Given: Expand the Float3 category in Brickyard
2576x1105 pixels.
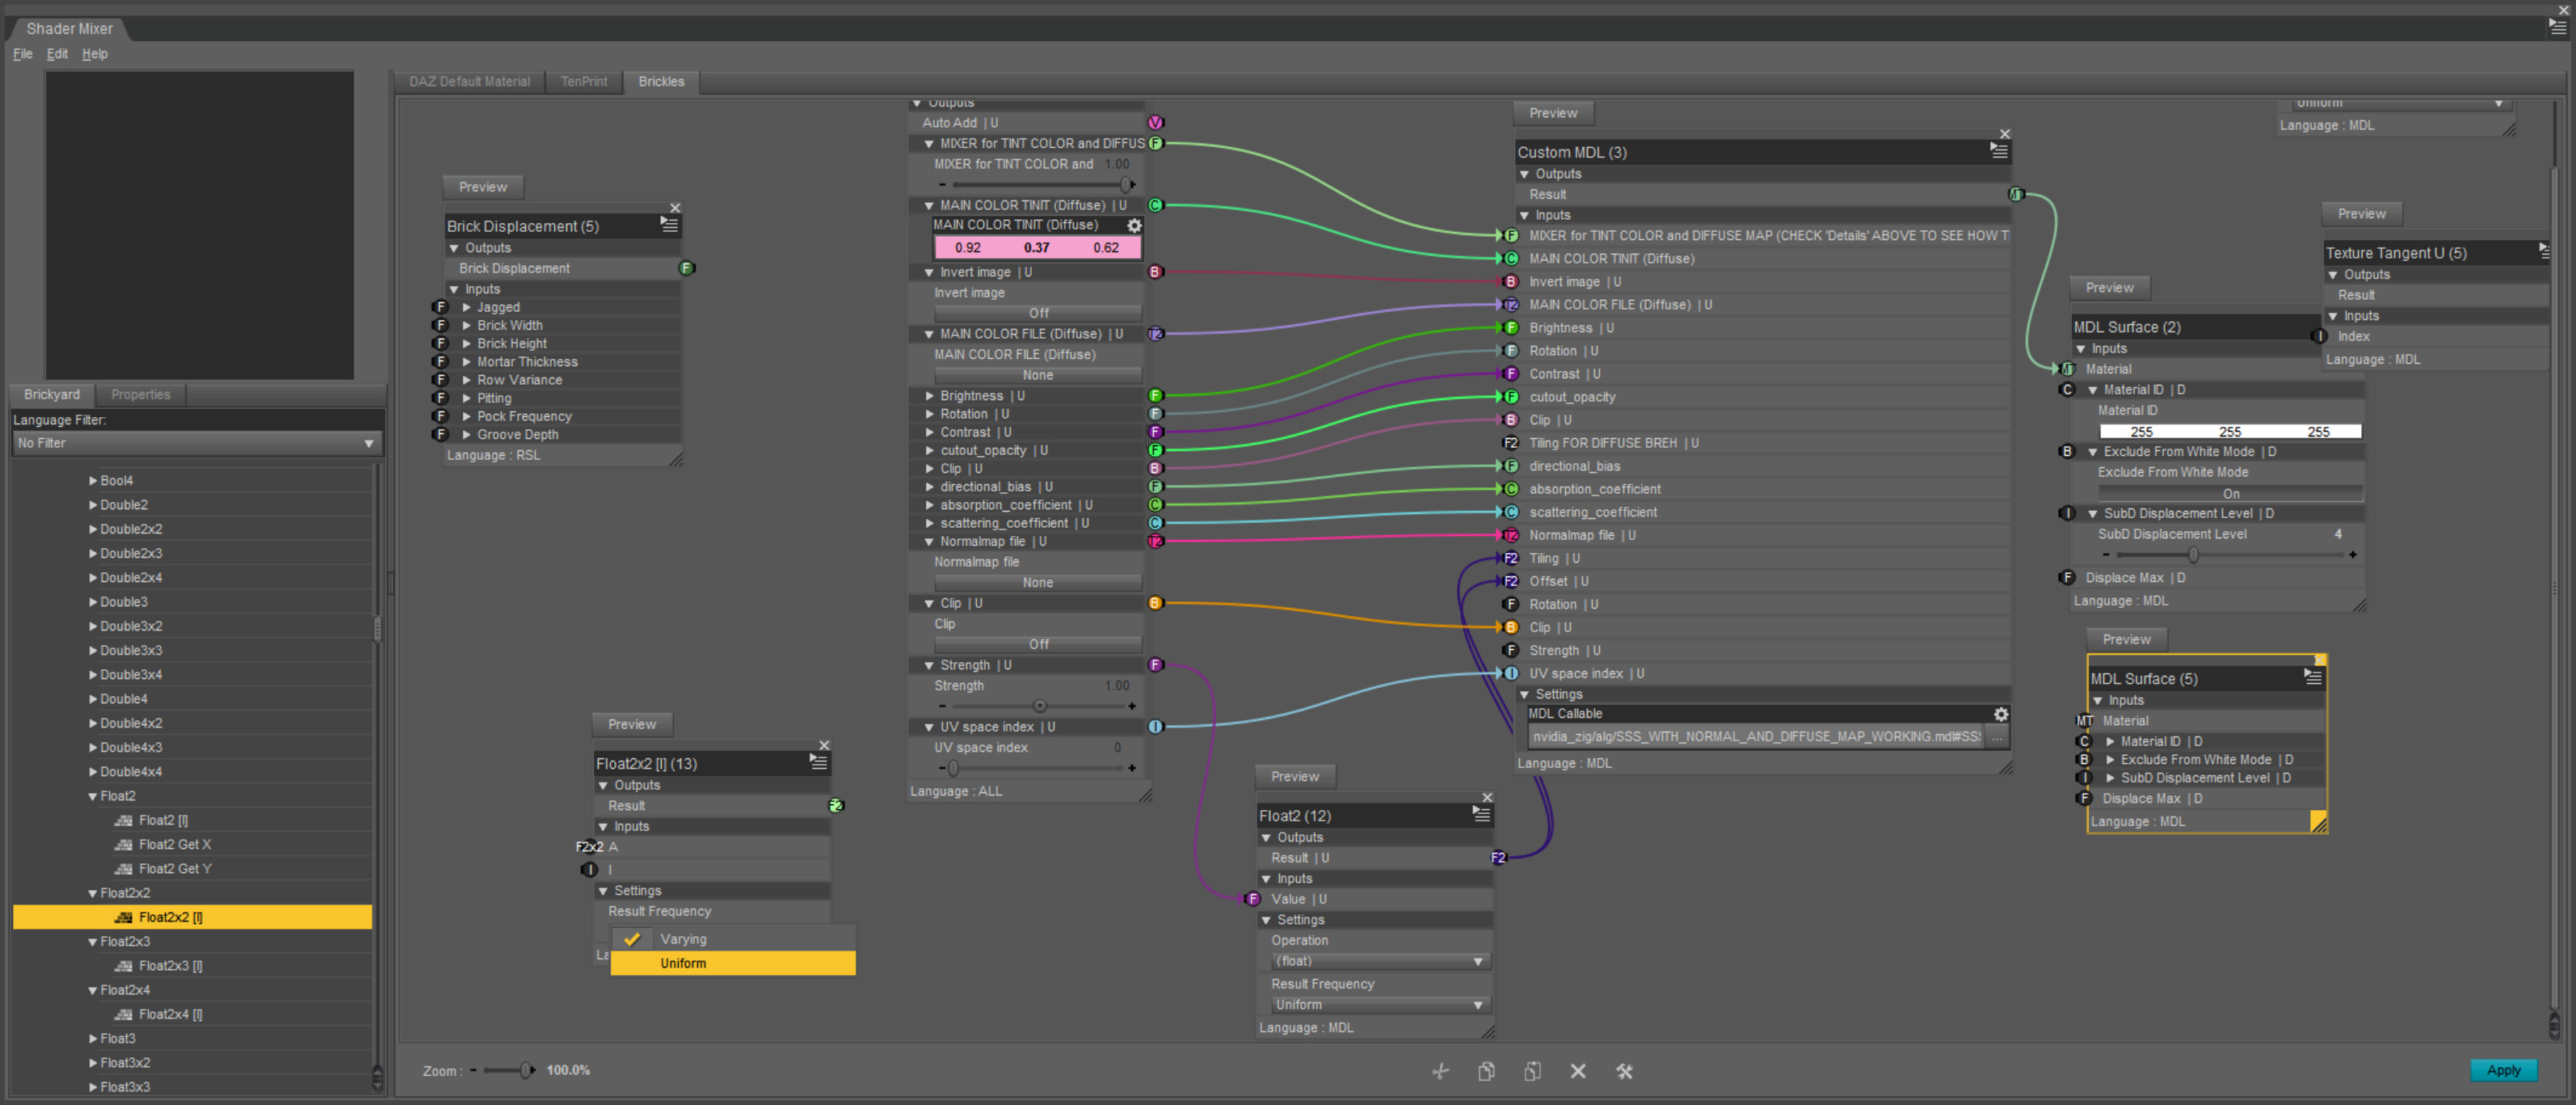Looking at the screenshot, I should (x=93, y=1038).
